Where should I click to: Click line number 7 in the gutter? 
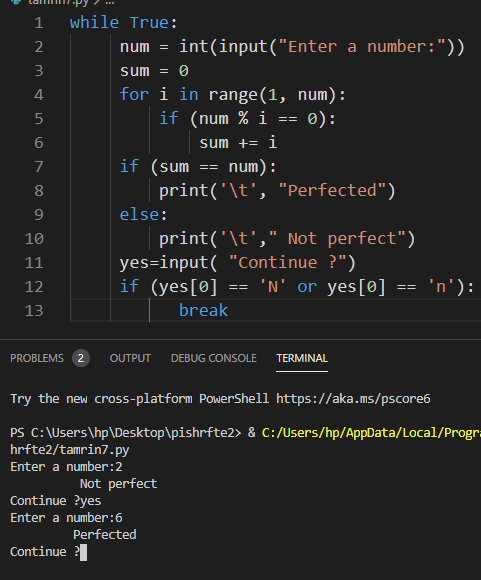38,167
